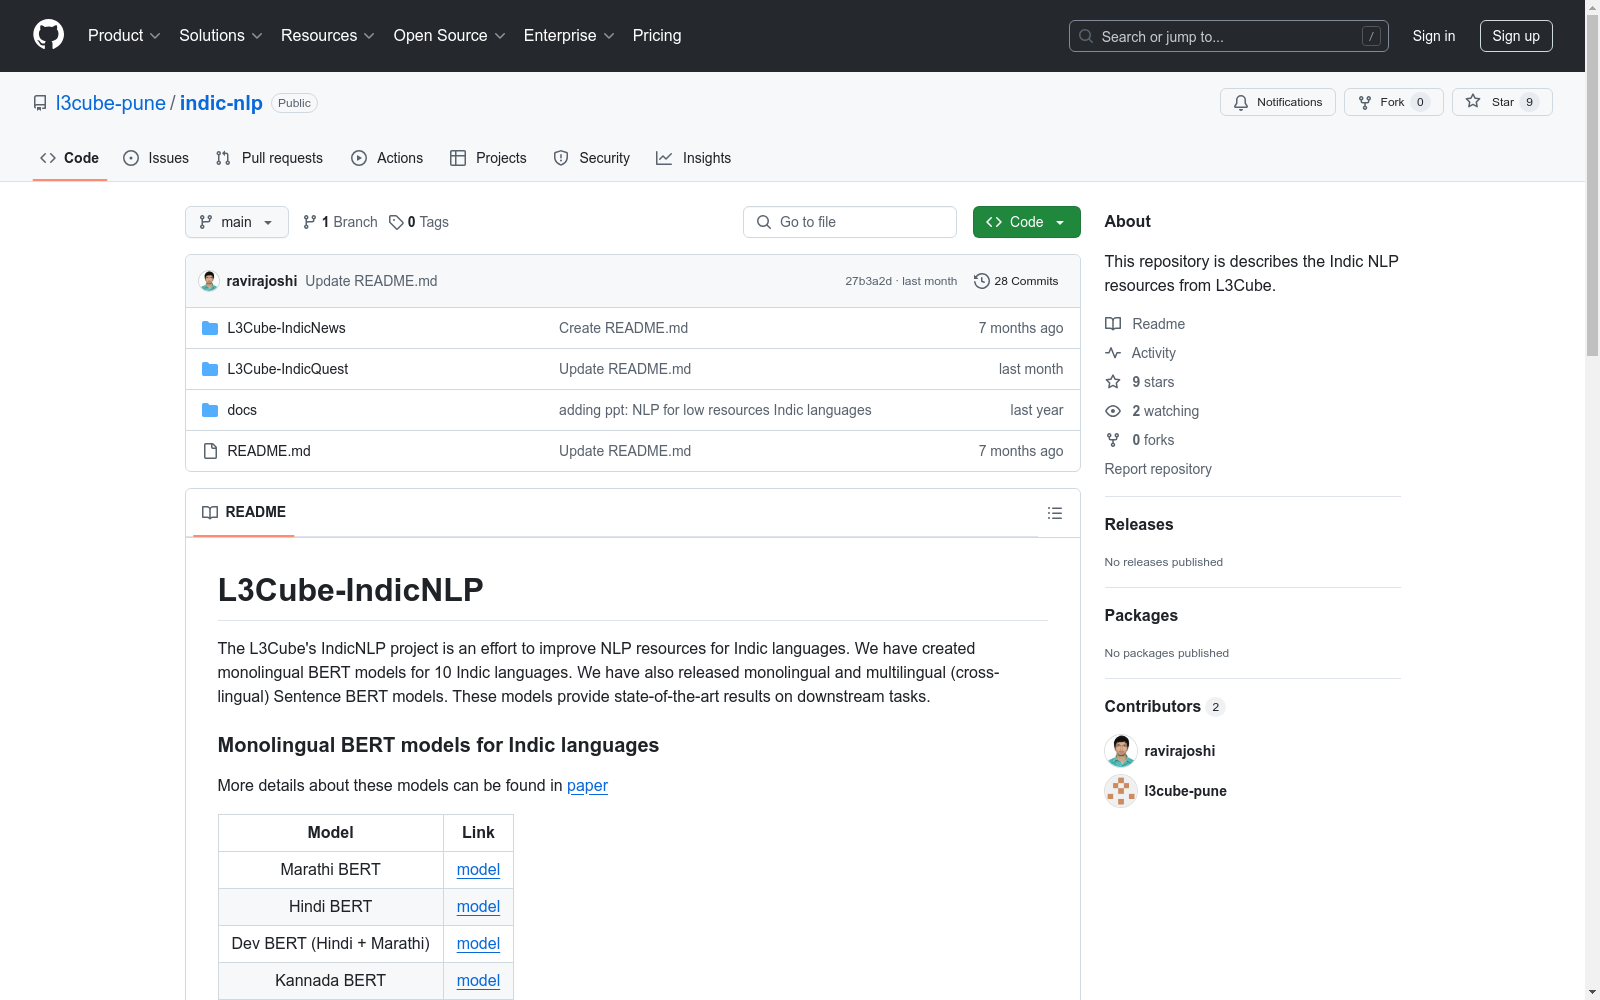
Task: Open the Projects tab
Action: 488,158
